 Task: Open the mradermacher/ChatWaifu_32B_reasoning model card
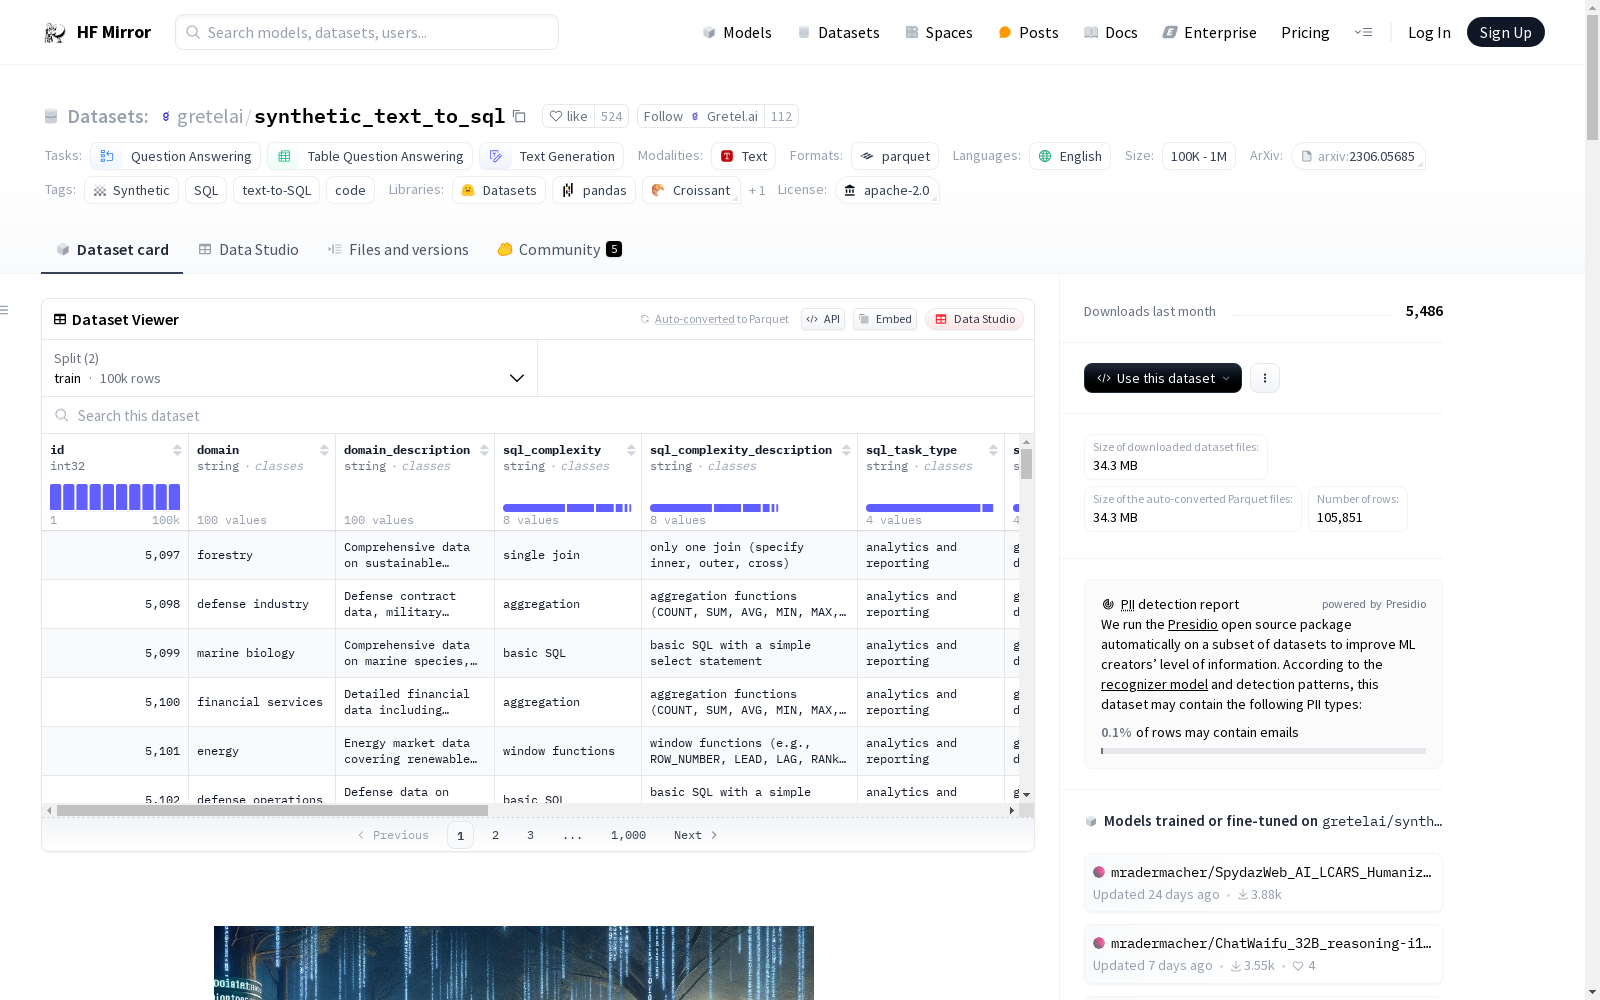pyautogui.click(x=1263, y=954)
